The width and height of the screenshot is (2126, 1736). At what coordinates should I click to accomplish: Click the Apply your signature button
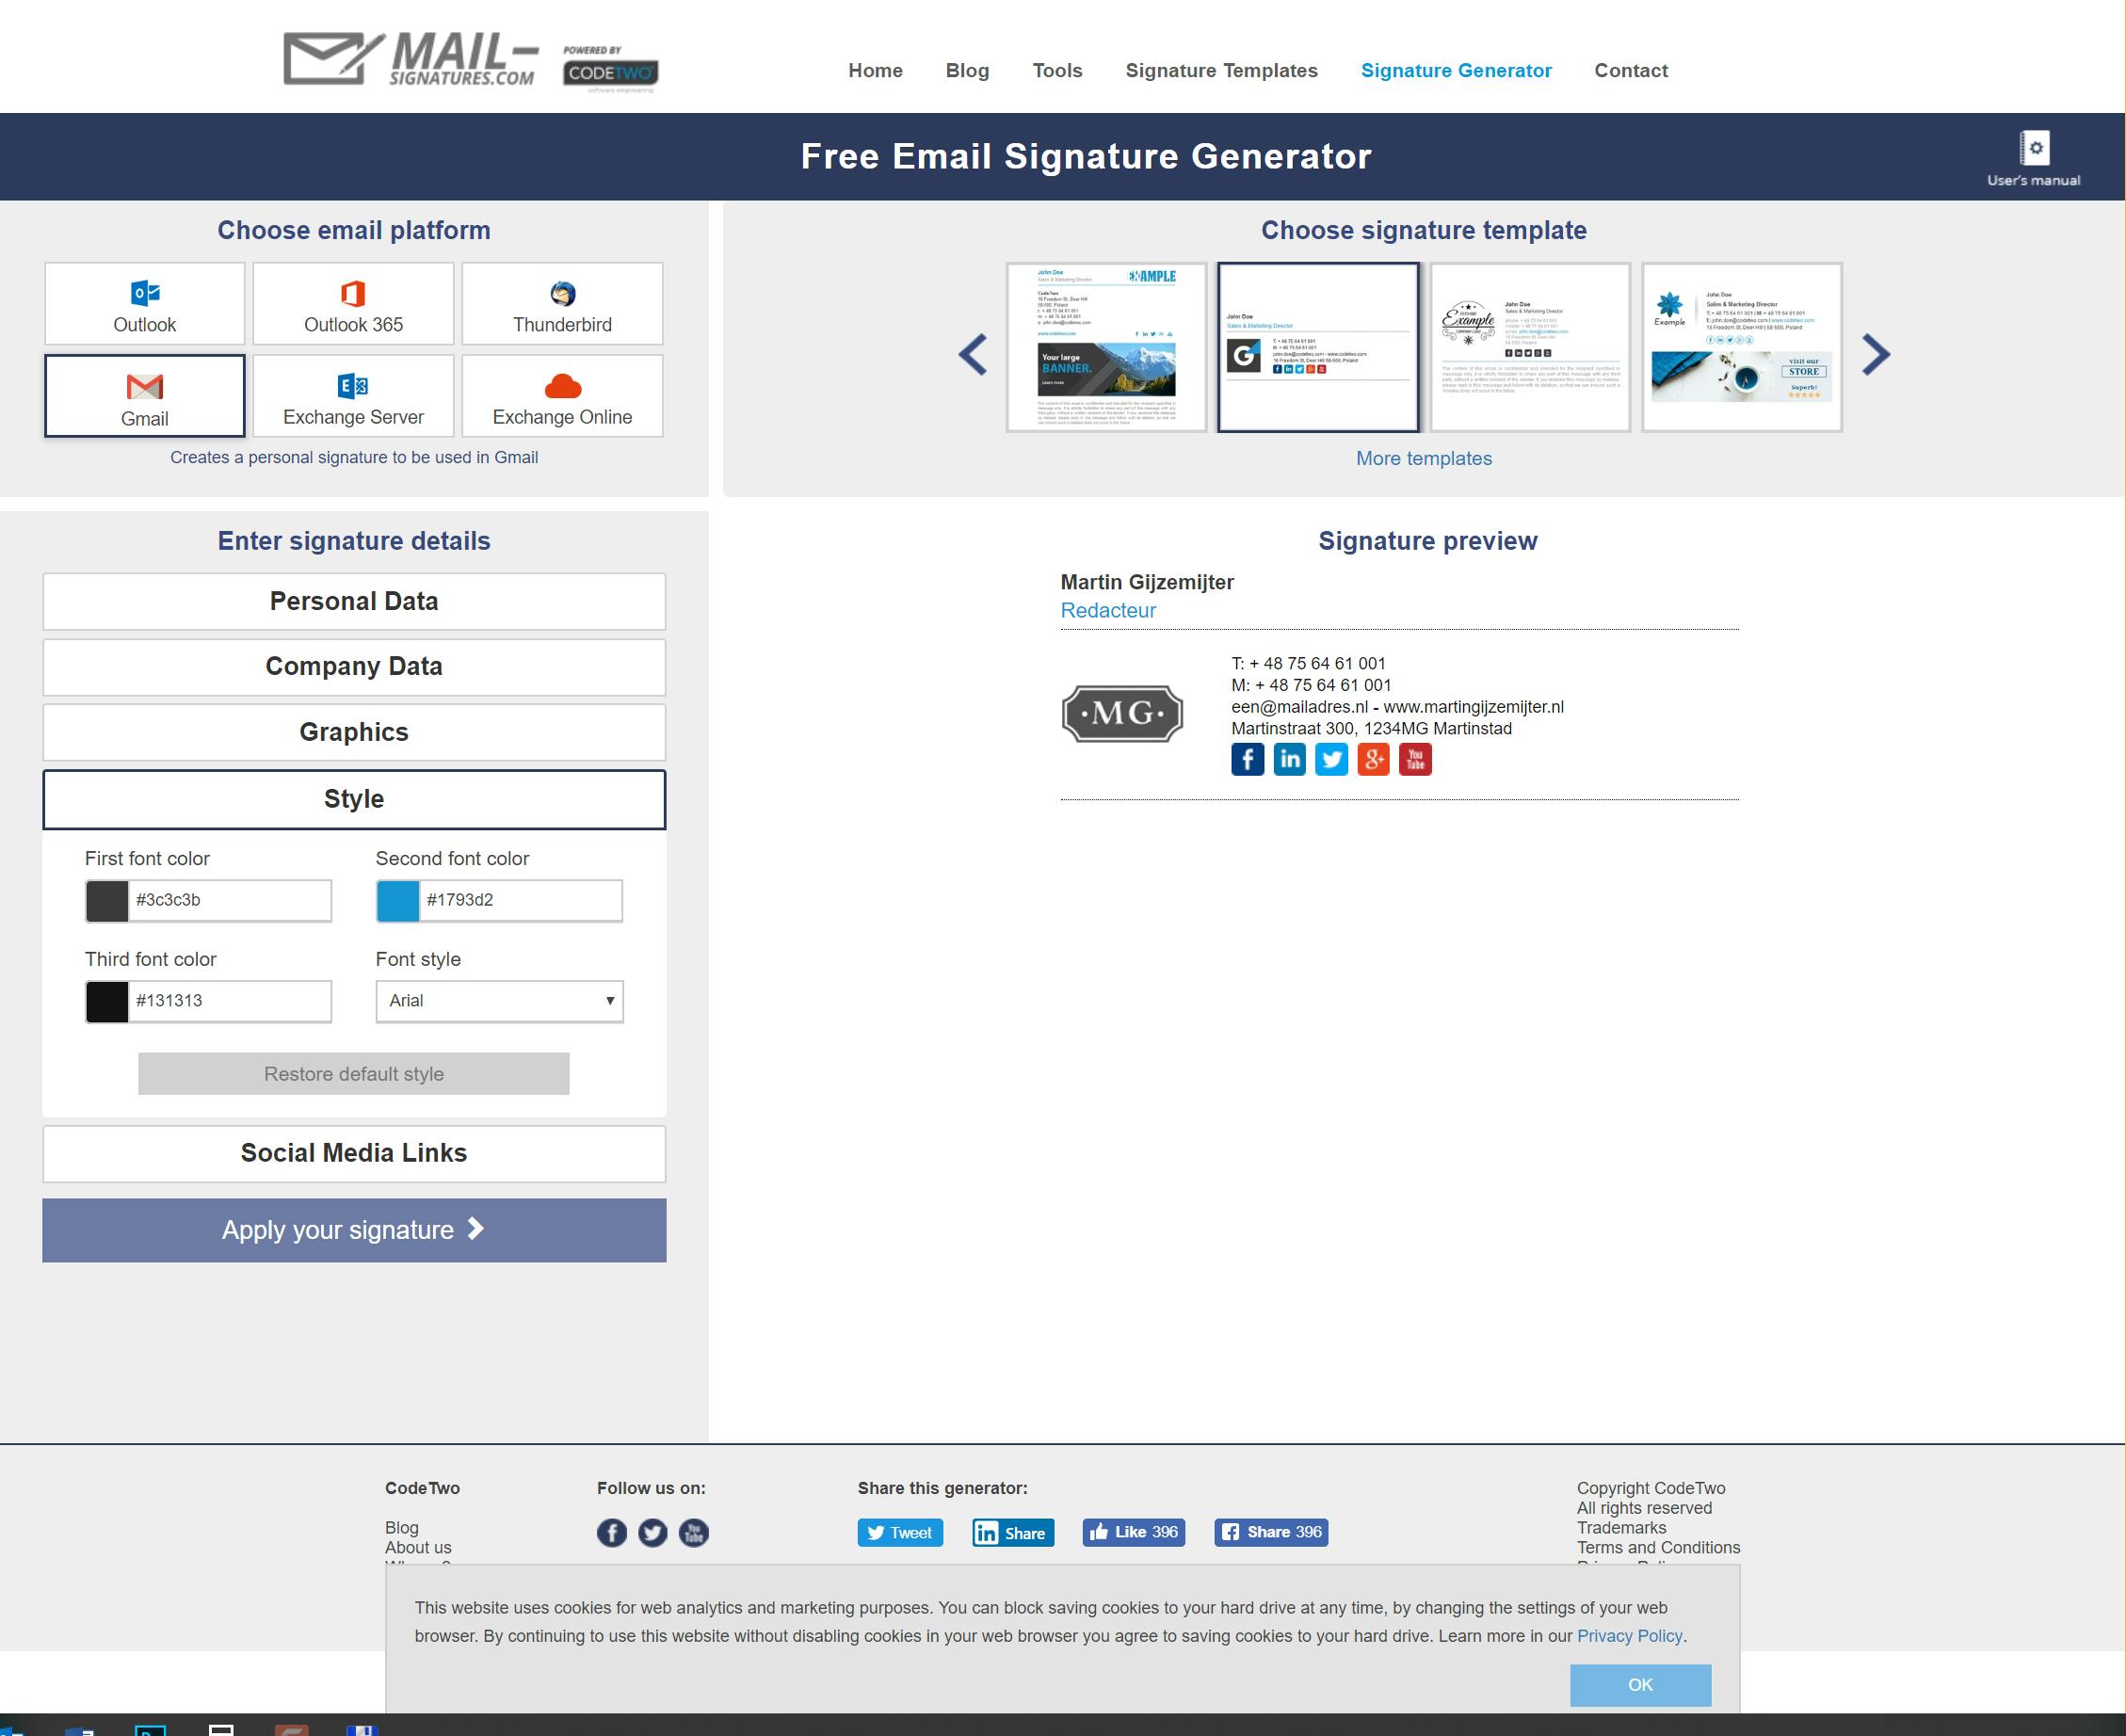(x=354, y=1230)
